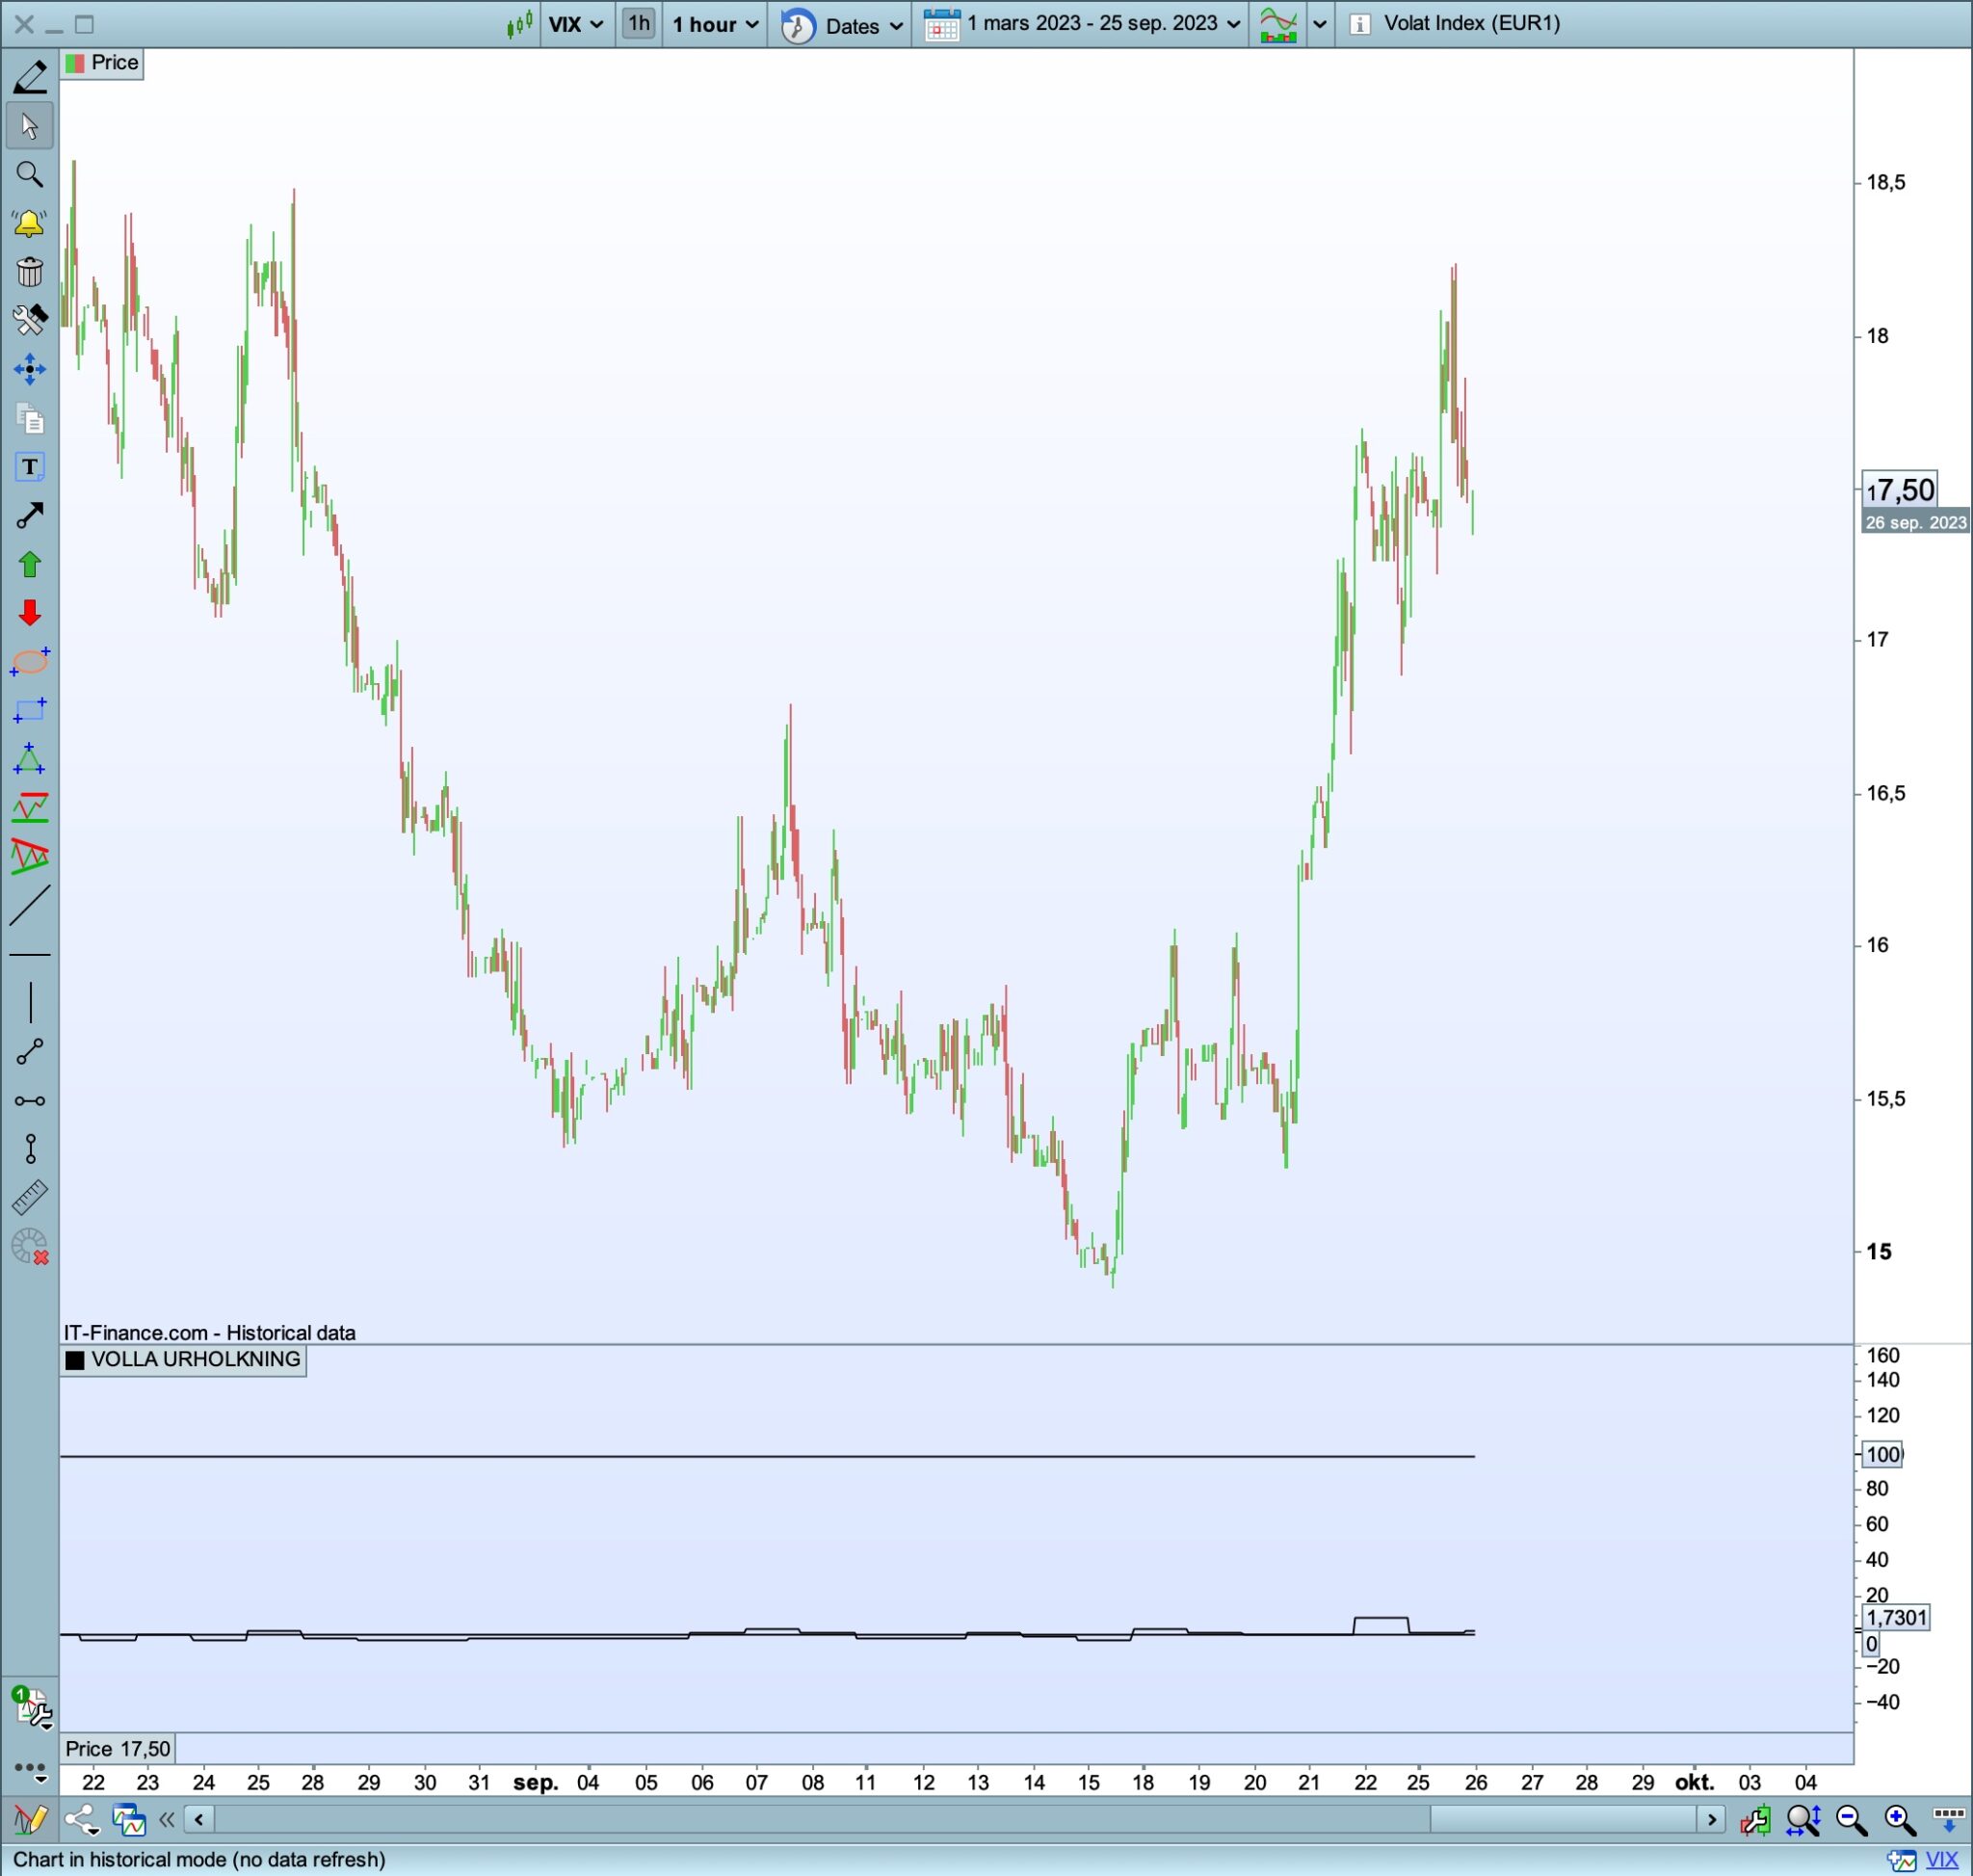Click the magnifying glass zoom tool
The height and width of the screenshot is (1876, 1973).
(x=30, y=175)
